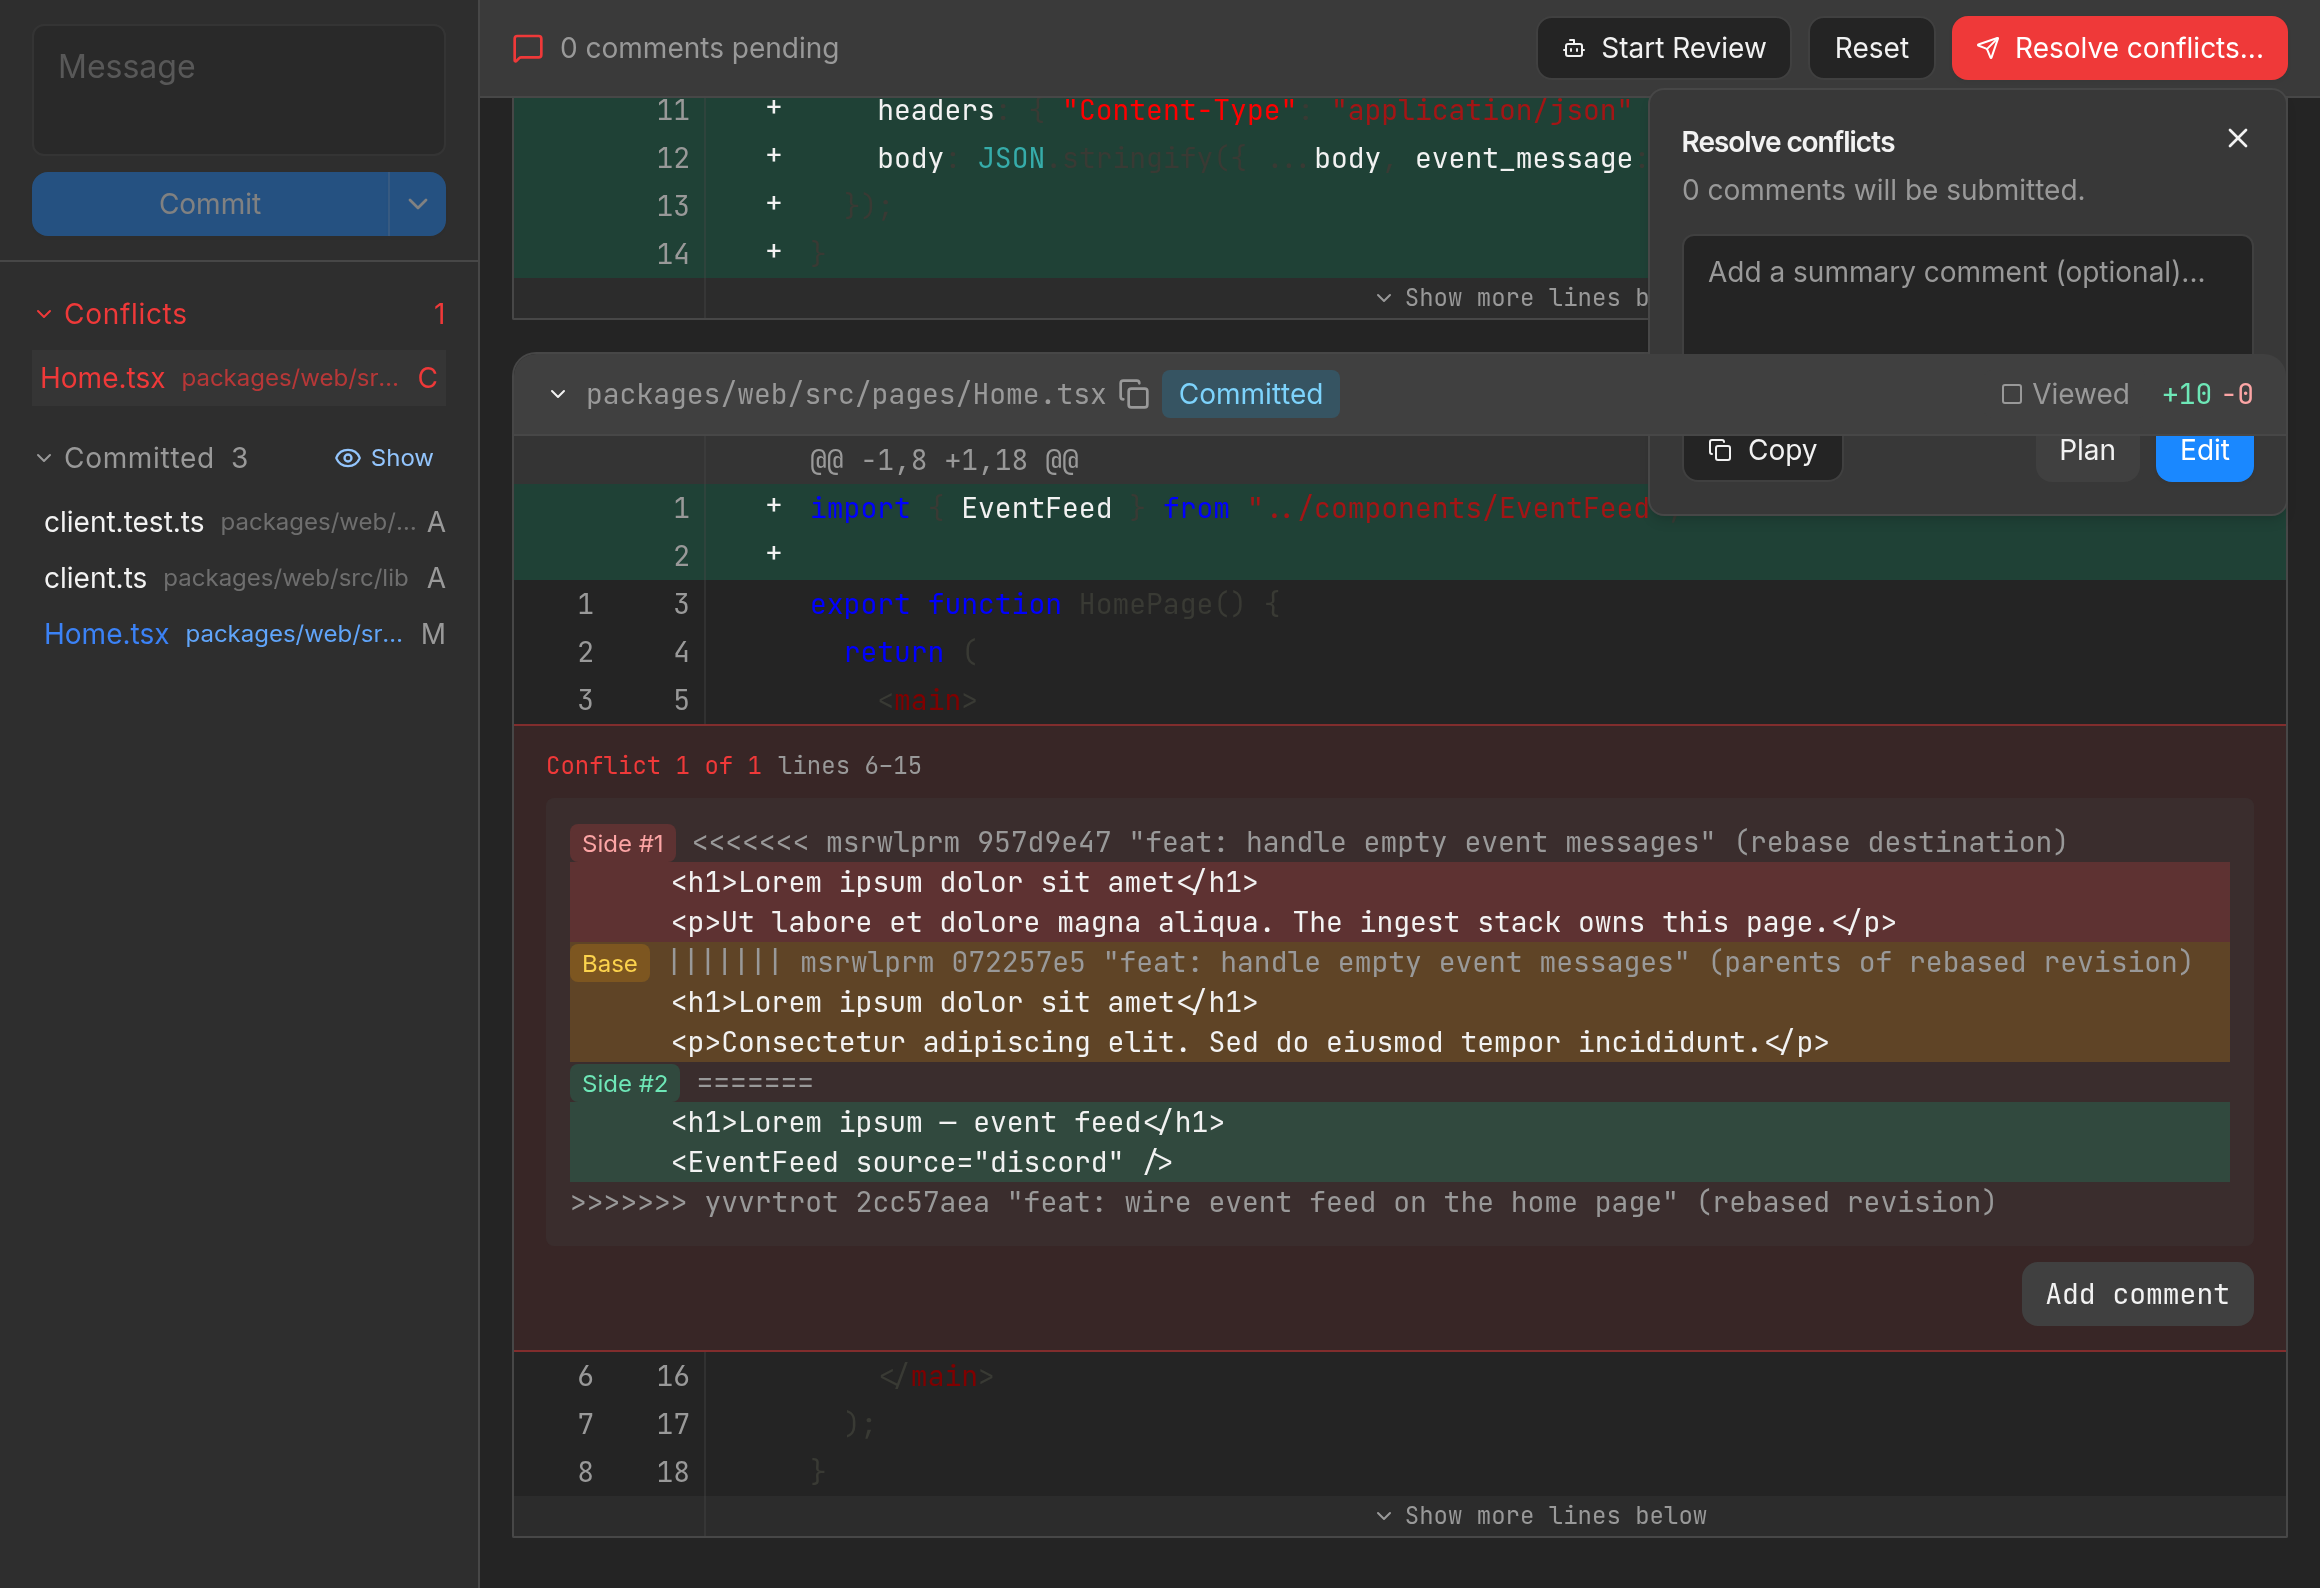The image size is (2320, 1588).
Task: Click the Conflict 1 of 1 heading
Action: [x=654, y=766]
